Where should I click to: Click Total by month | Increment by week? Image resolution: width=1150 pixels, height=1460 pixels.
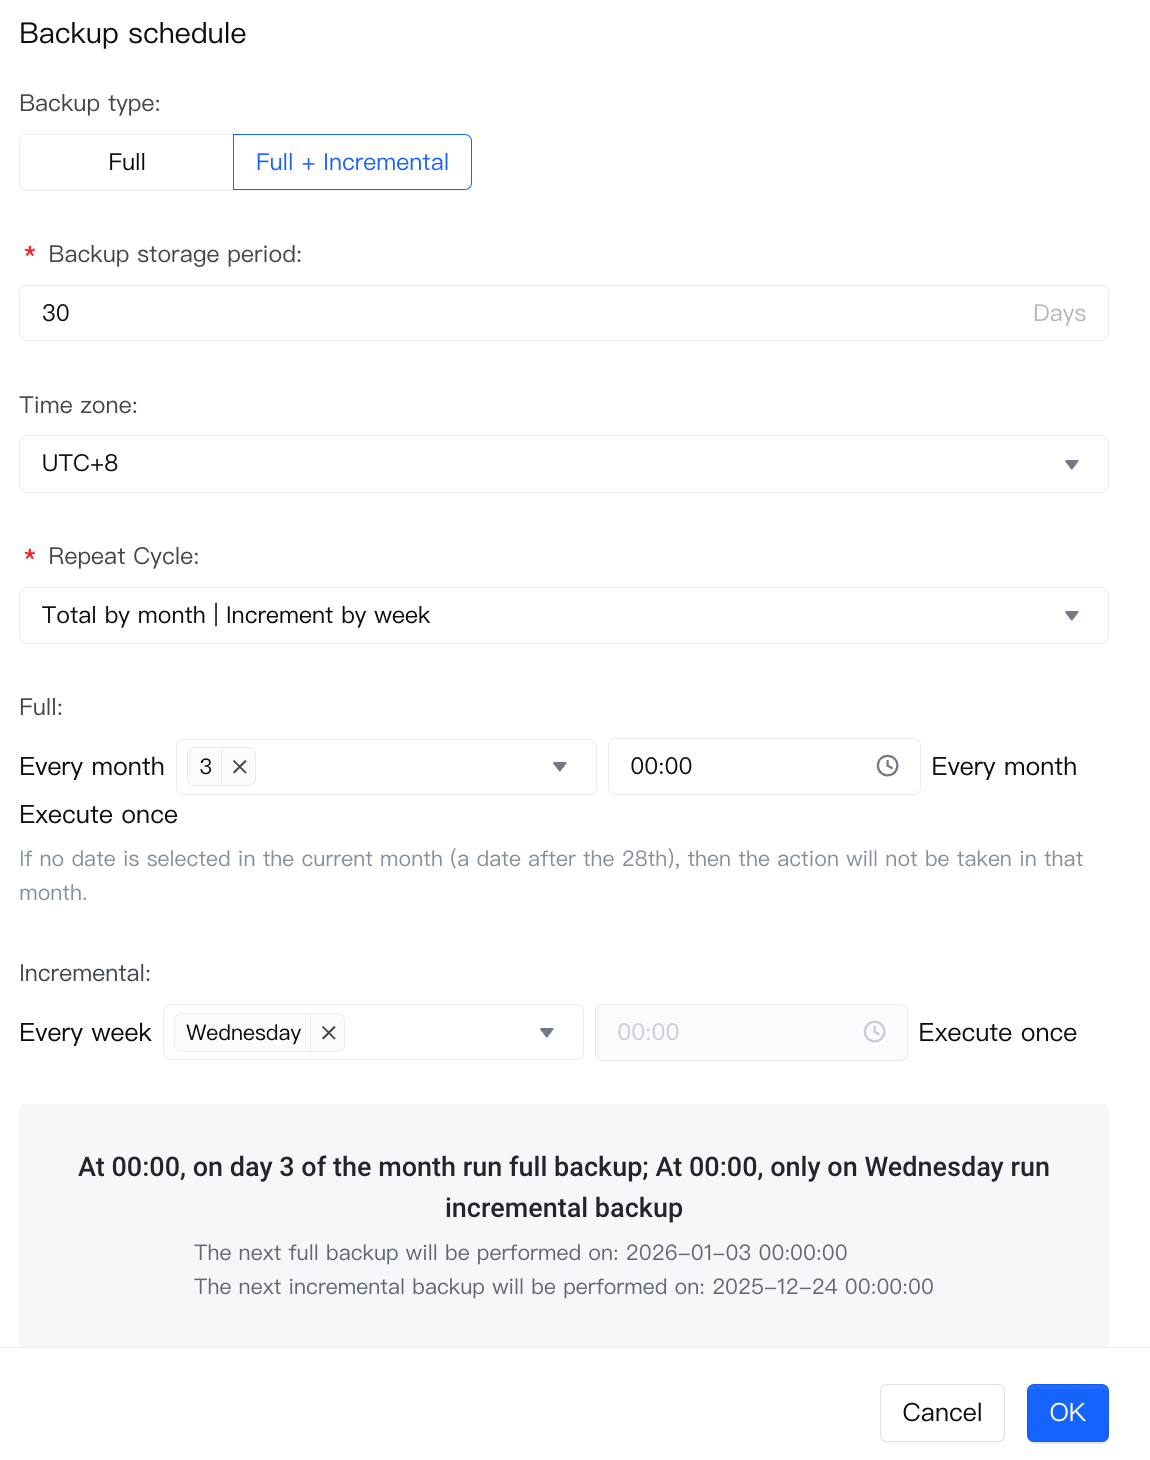tap(236, 615)
